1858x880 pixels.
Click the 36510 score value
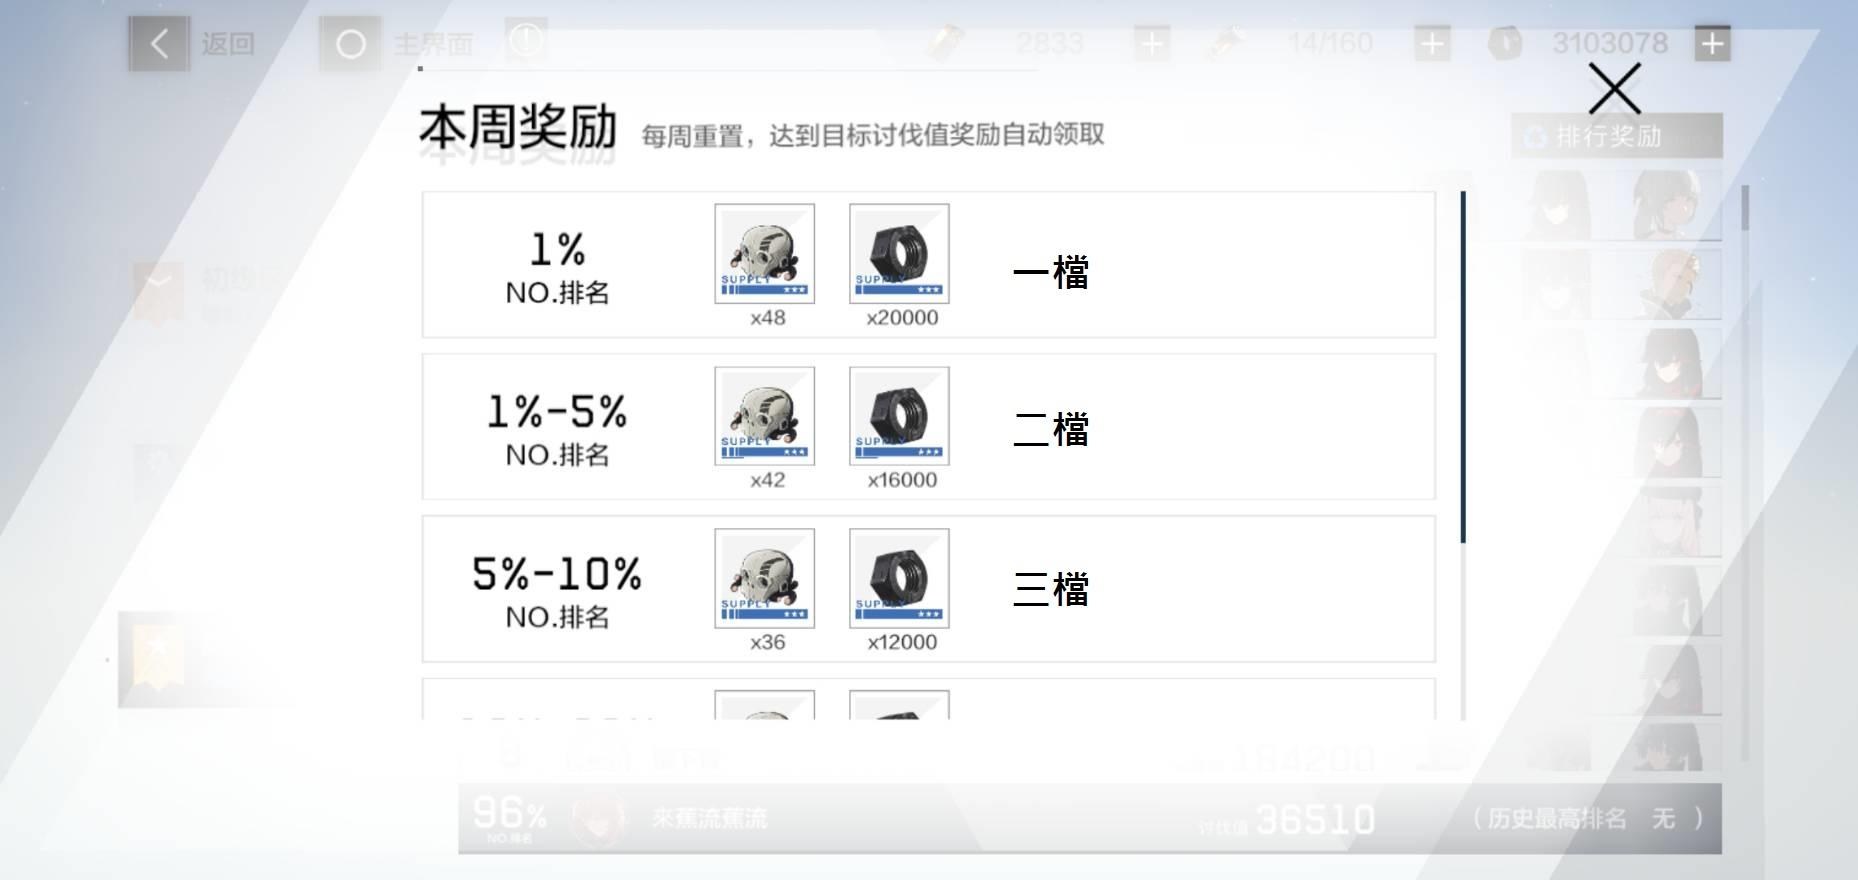pyautogui.click(x=1315, y=820)
